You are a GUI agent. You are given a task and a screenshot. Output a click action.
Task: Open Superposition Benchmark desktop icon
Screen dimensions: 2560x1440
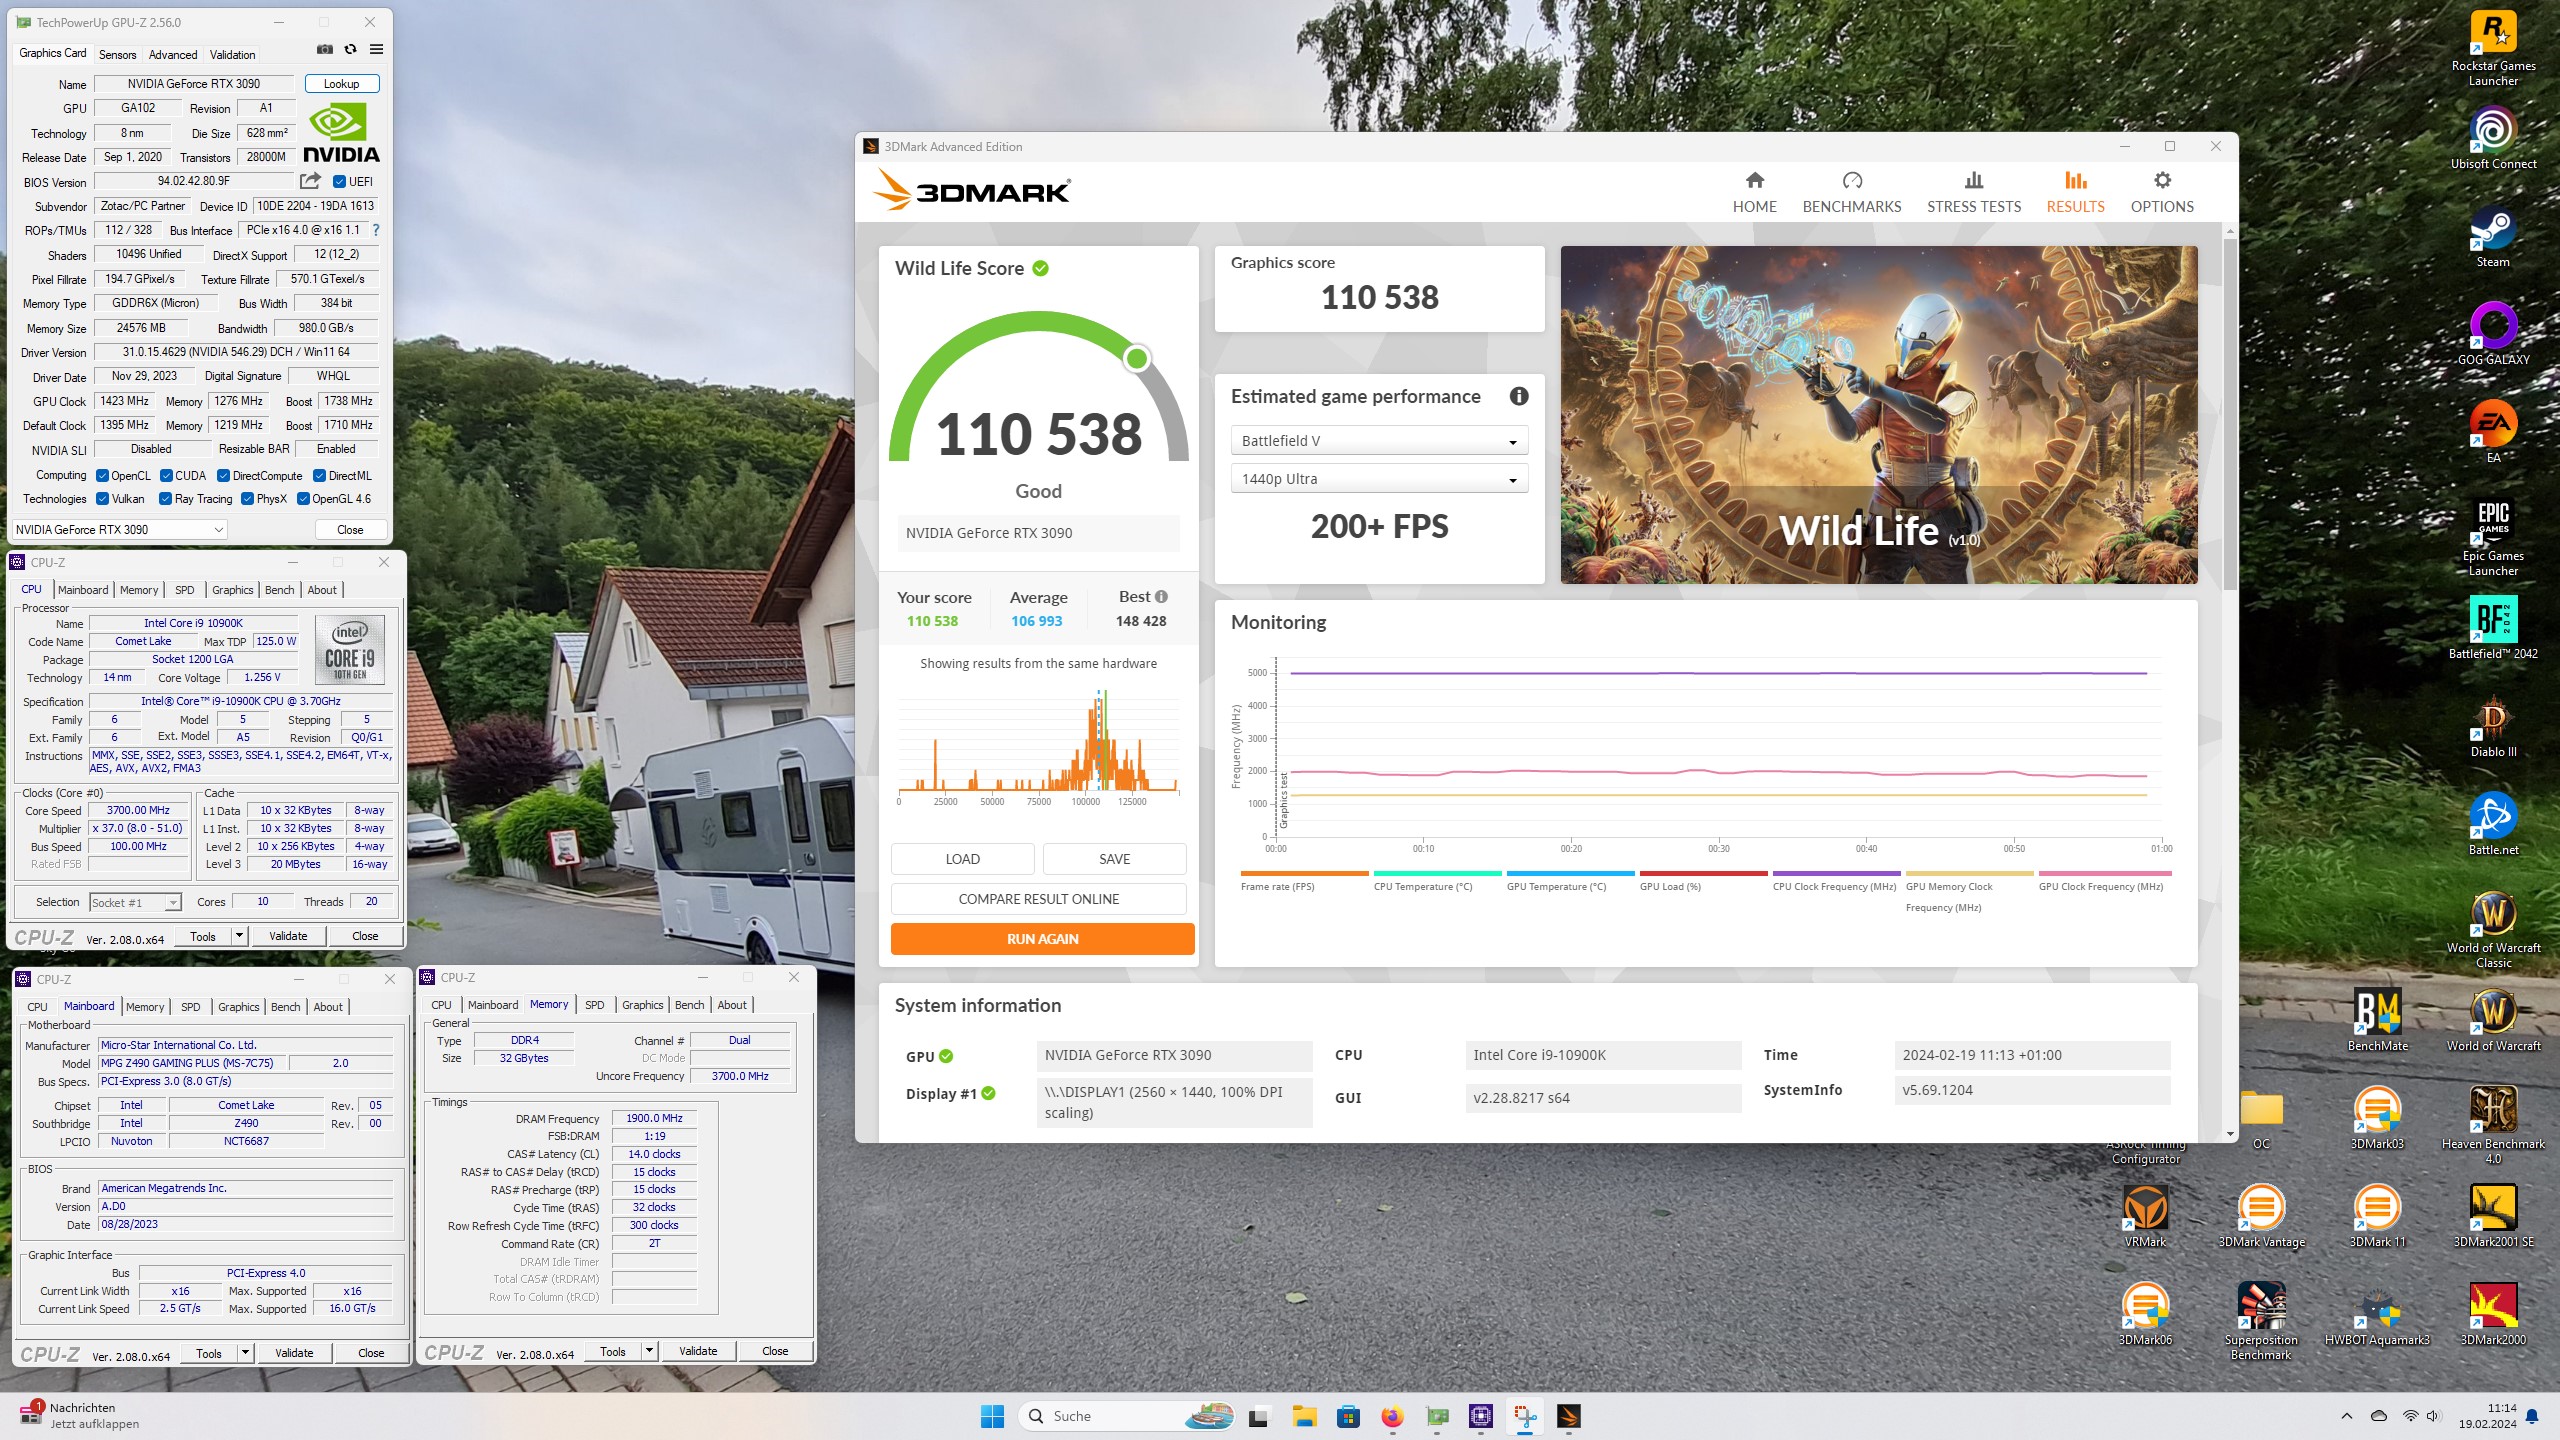pos(2261,1321)
